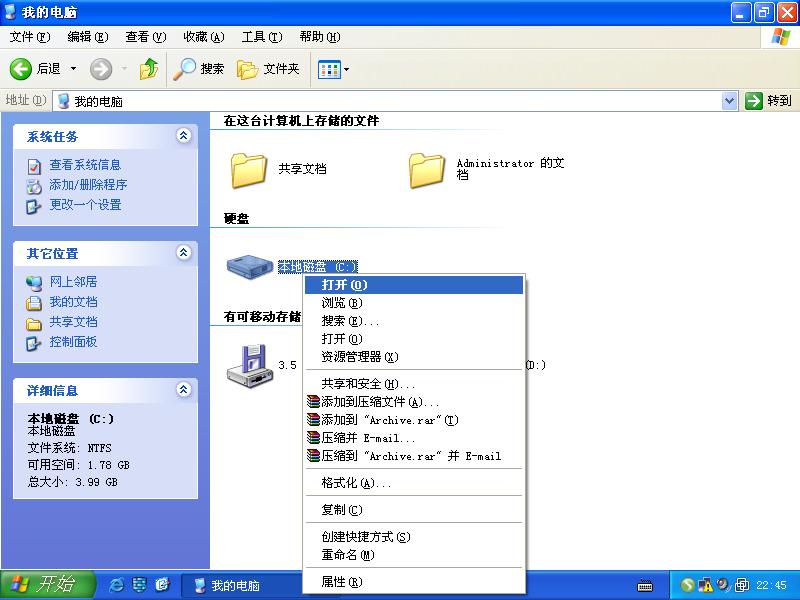Viewport: 800px width, 600px height.
Task: Choose 添加到 "Archive.rar"(T) entry
Action: 414,420
